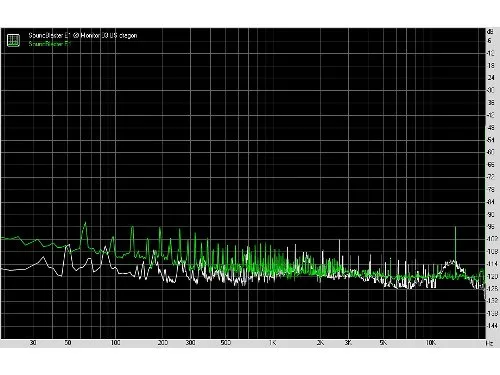The image size is (500, 375).
Task: Click the 100 Hz frequency axis label
Action: pos(115,343)
